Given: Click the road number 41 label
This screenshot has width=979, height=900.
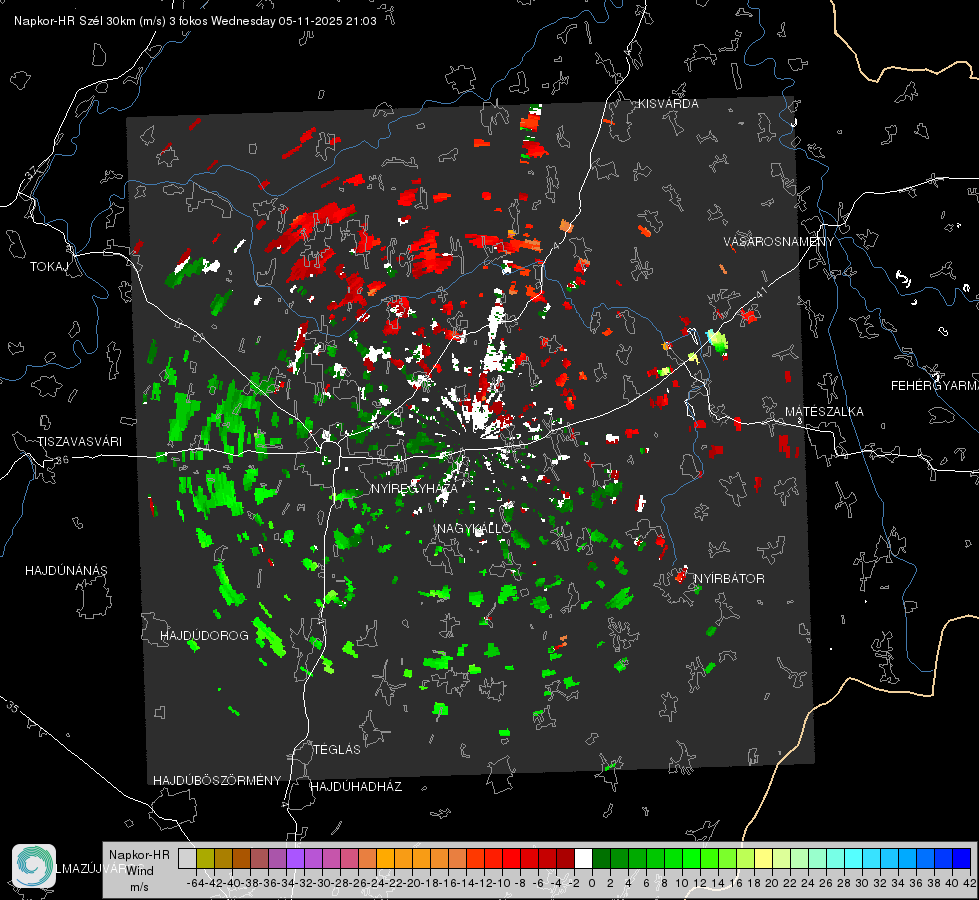Looking at the screenshot, I should (x=760, y=292).
